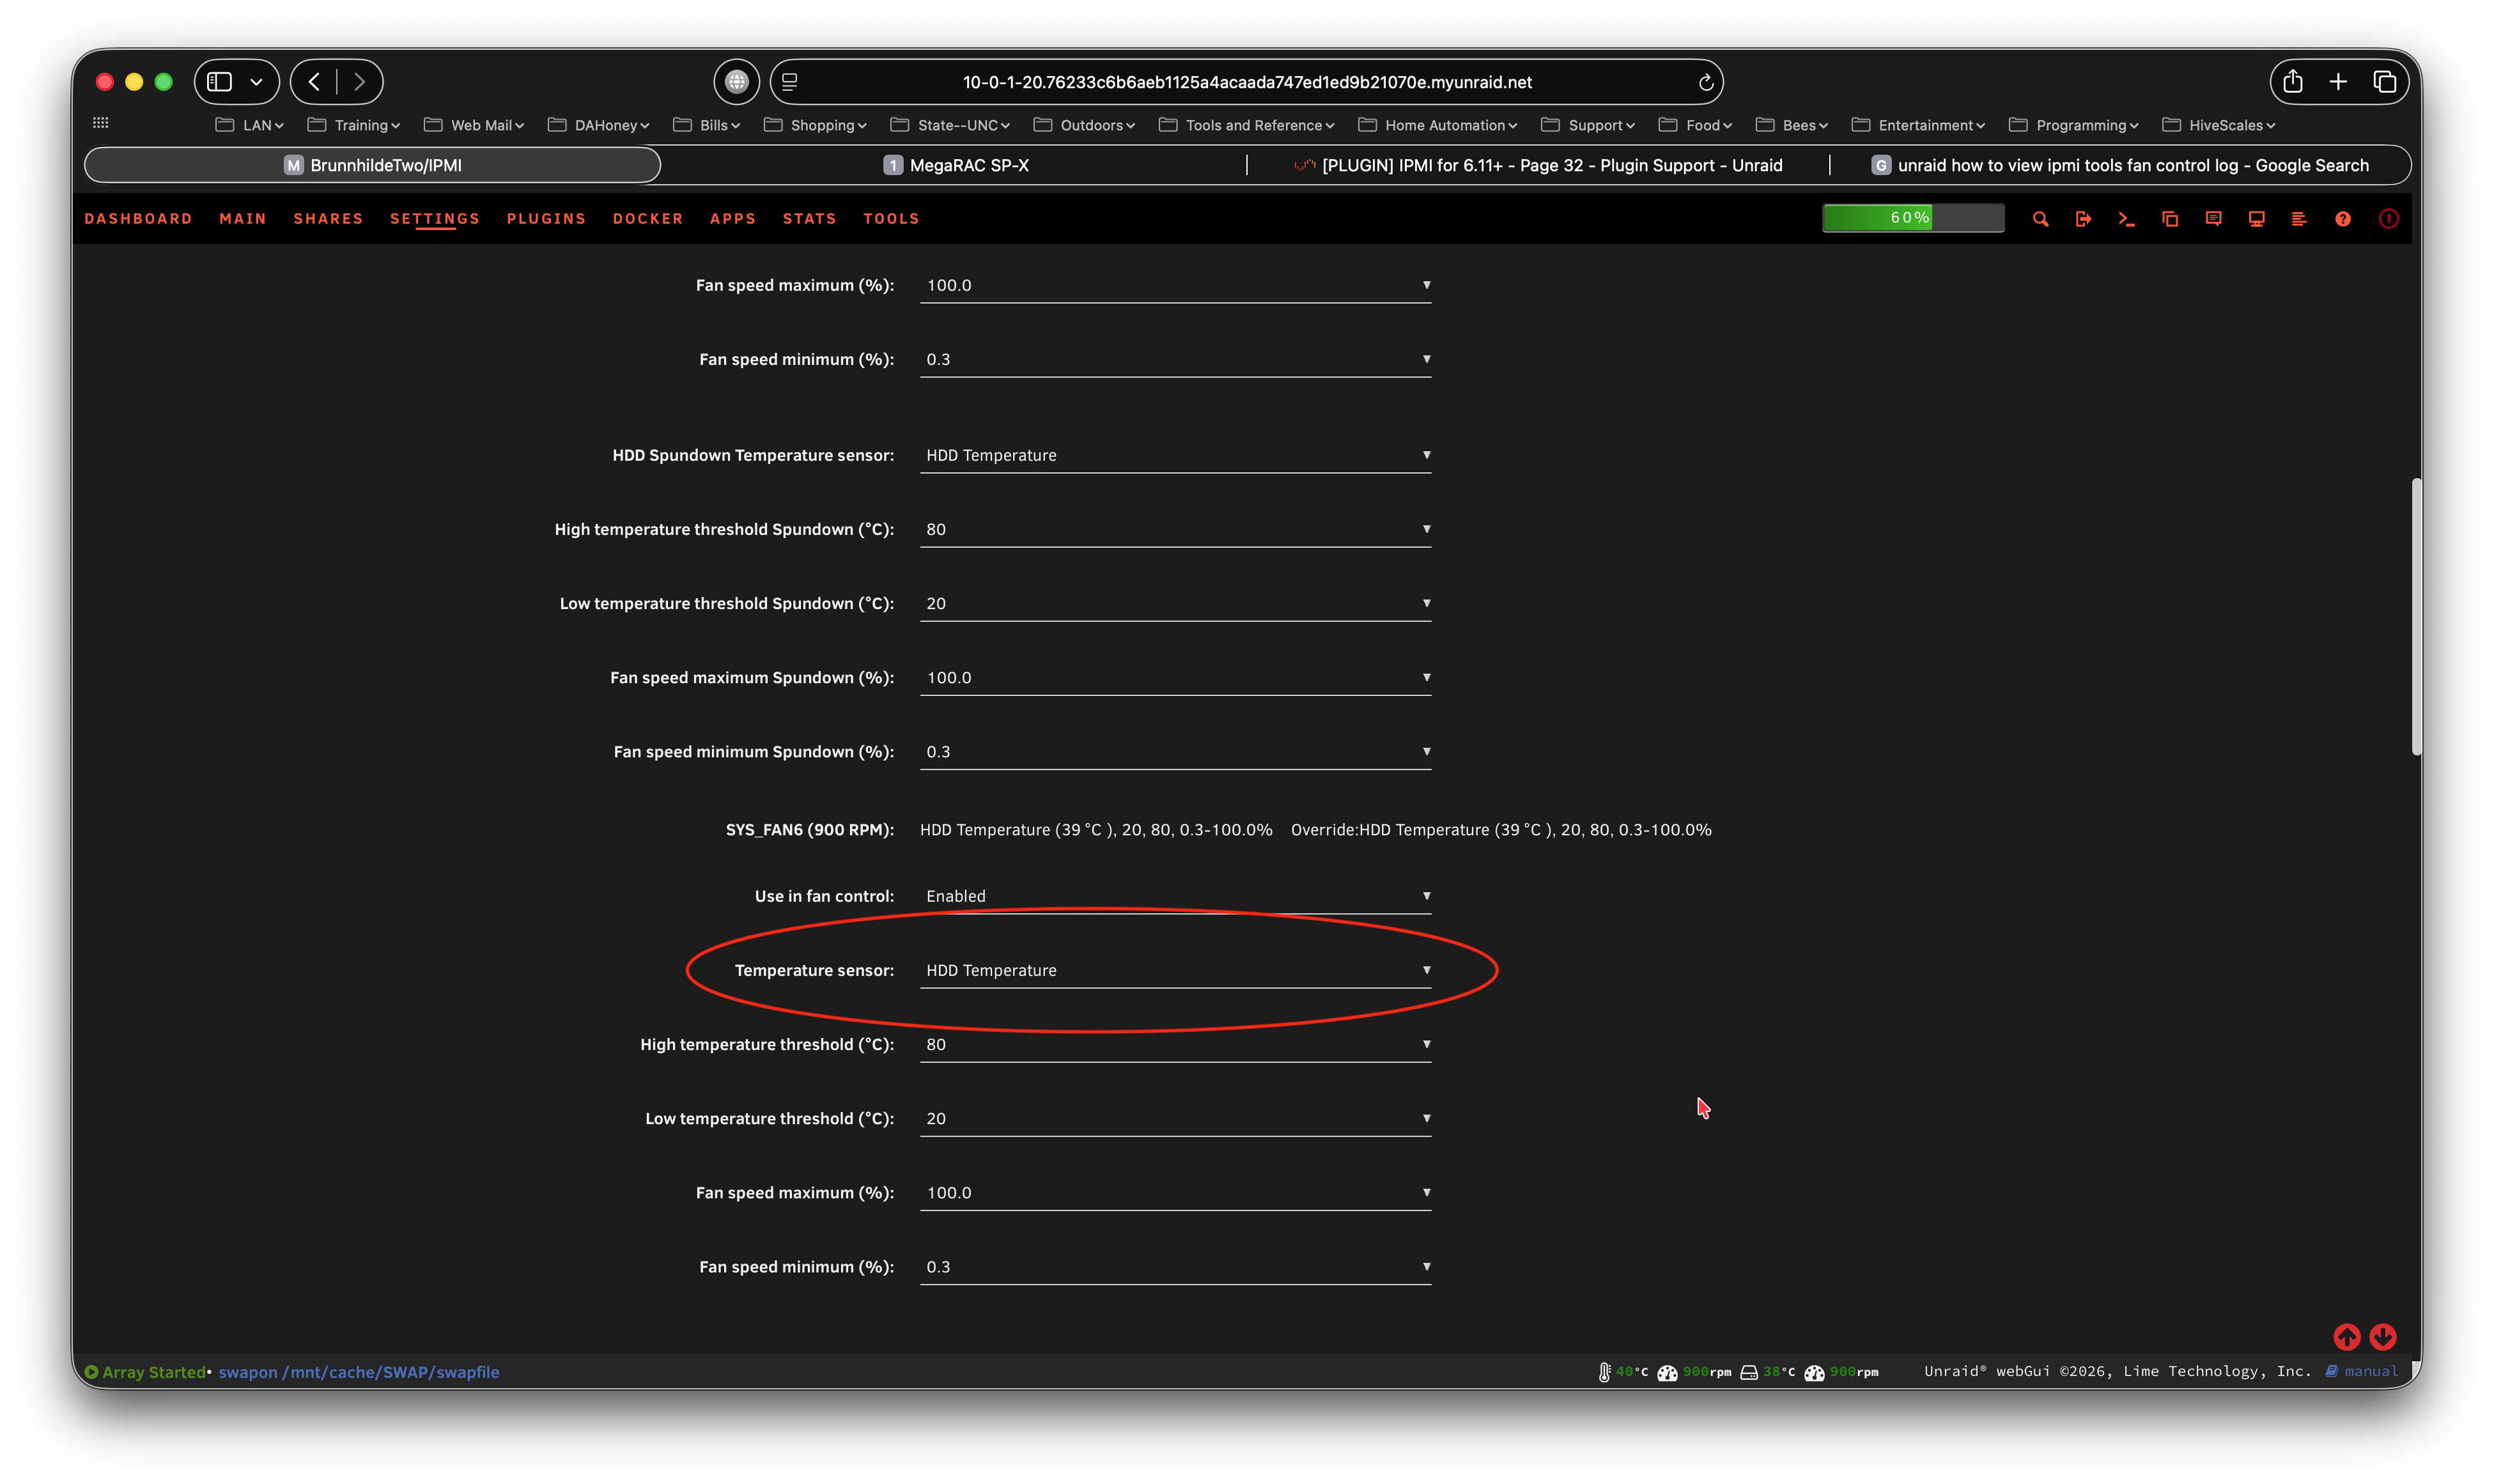Expand Safari sidebar options chevron
The height and width of the screenshot is (1484, 2494).
tap(256, 82)
